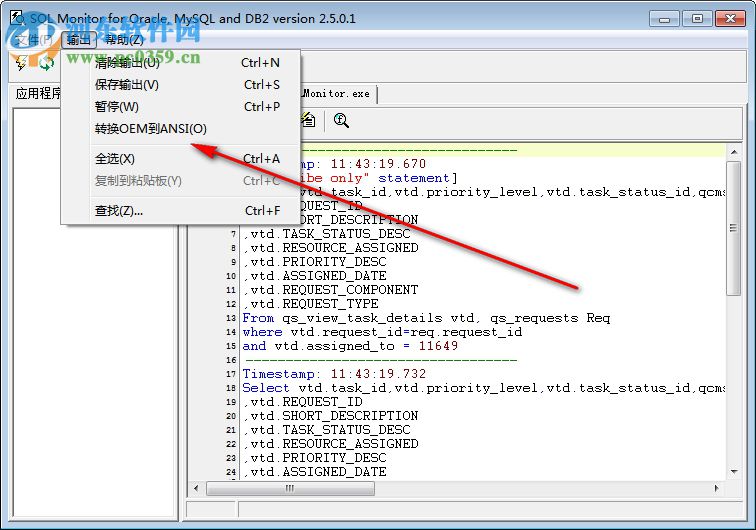Viewport: 756px width, 530px height.
Task: Click line 23 ',vtd.PRIORITY_DESC'
Action: (x=314, y=458)
